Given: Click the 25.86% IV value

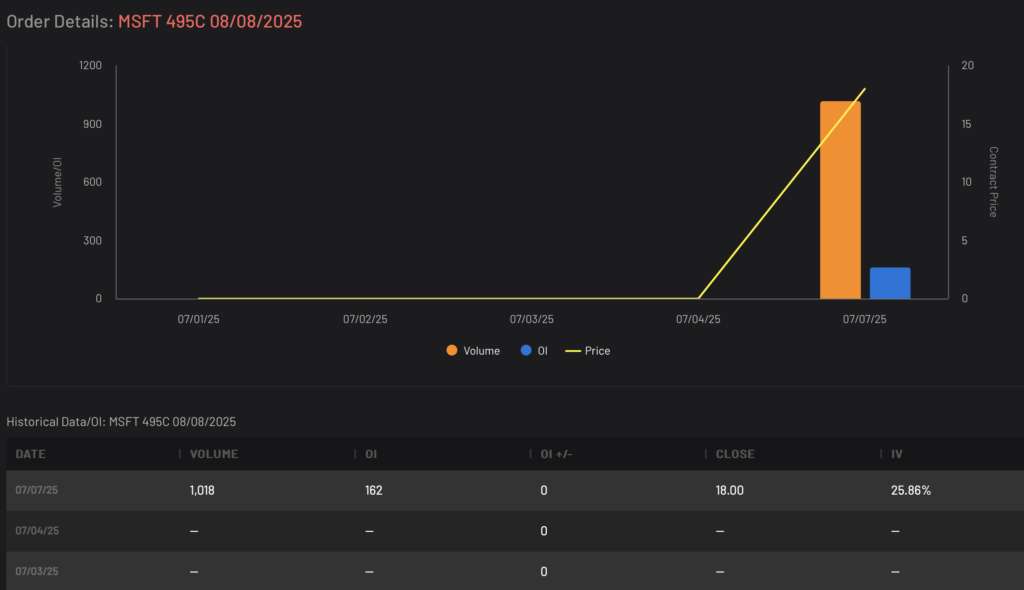Looking at the screenshot, I should click(x=910, y=490).
